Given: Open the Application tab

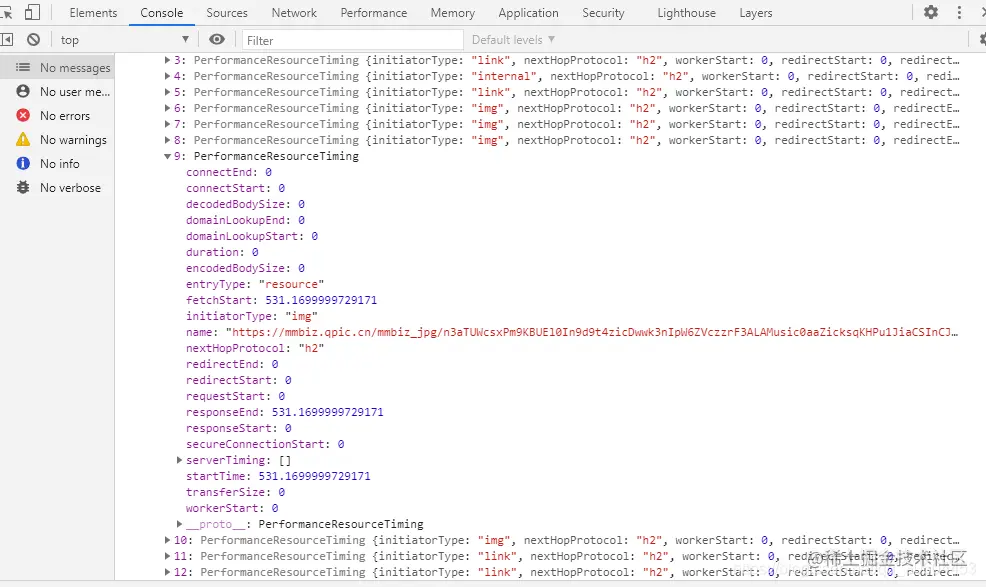Looking at the screenshot, I should pyautogui.click(x=528, y=13).
